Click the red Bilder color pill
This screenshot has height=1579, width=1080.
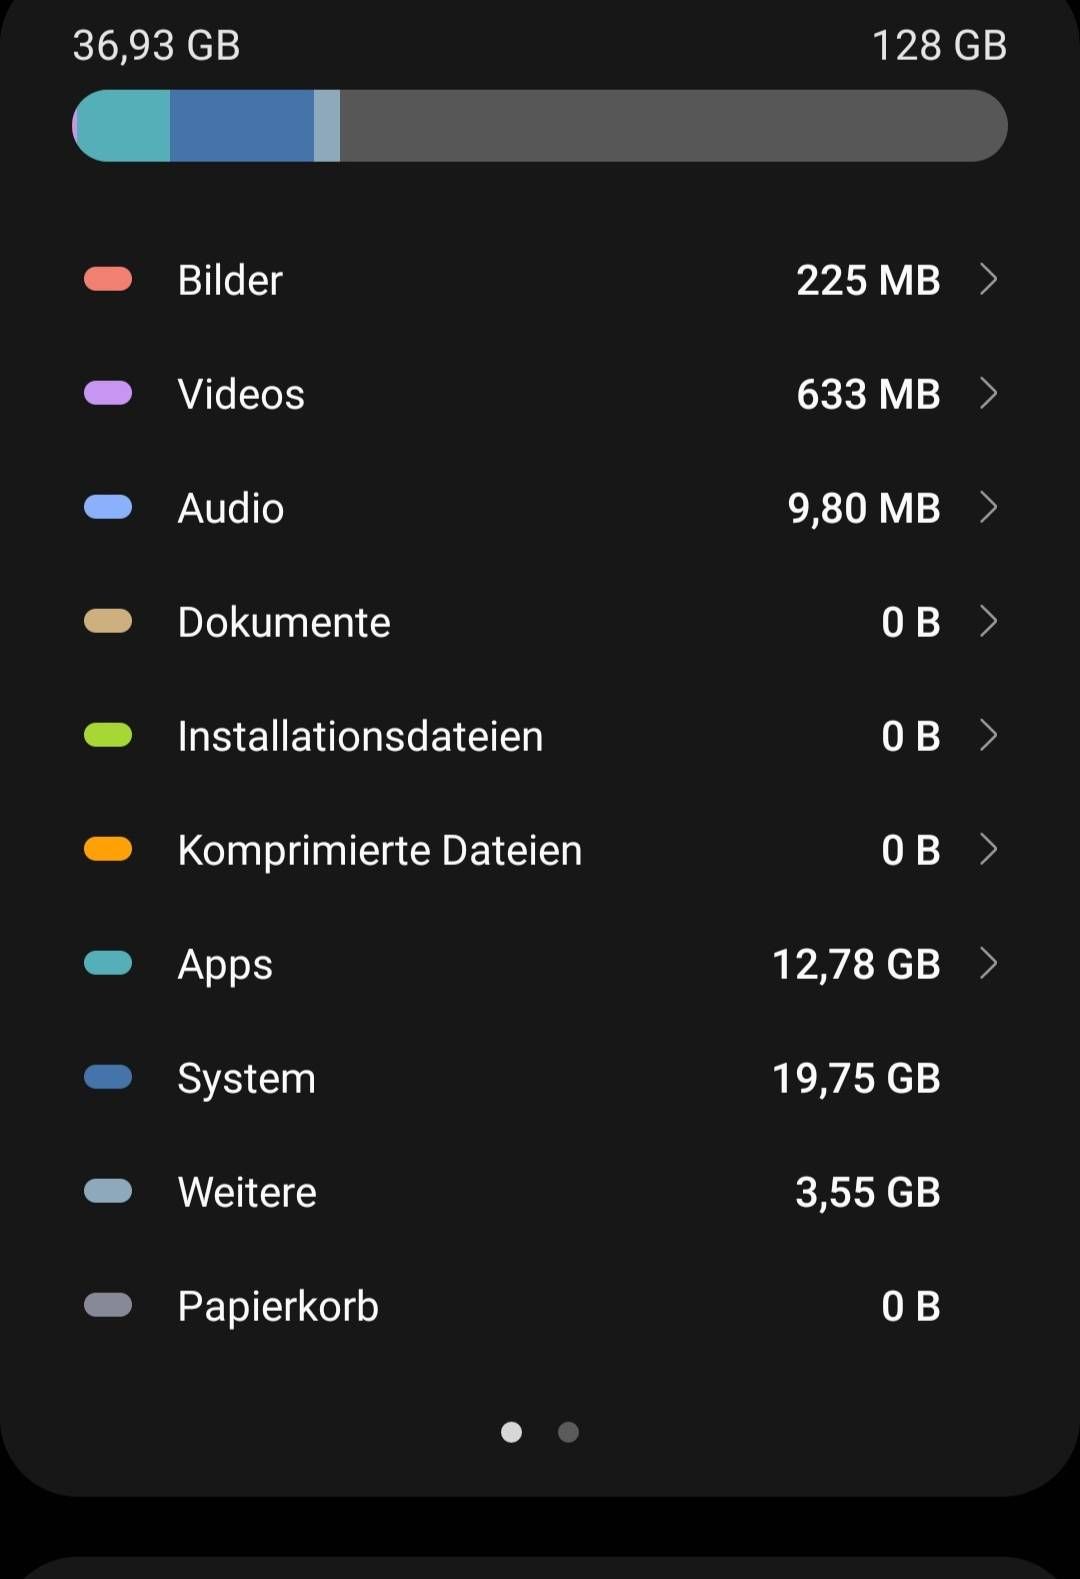tap(108, 279)
